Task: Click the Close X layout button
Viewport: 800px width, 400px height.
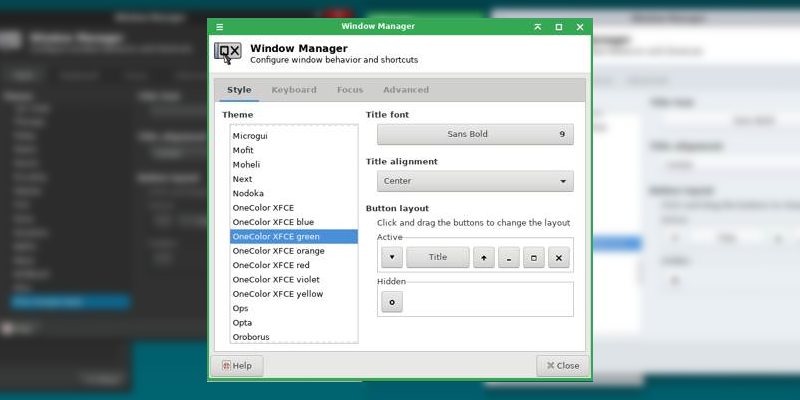Action: 559,258
